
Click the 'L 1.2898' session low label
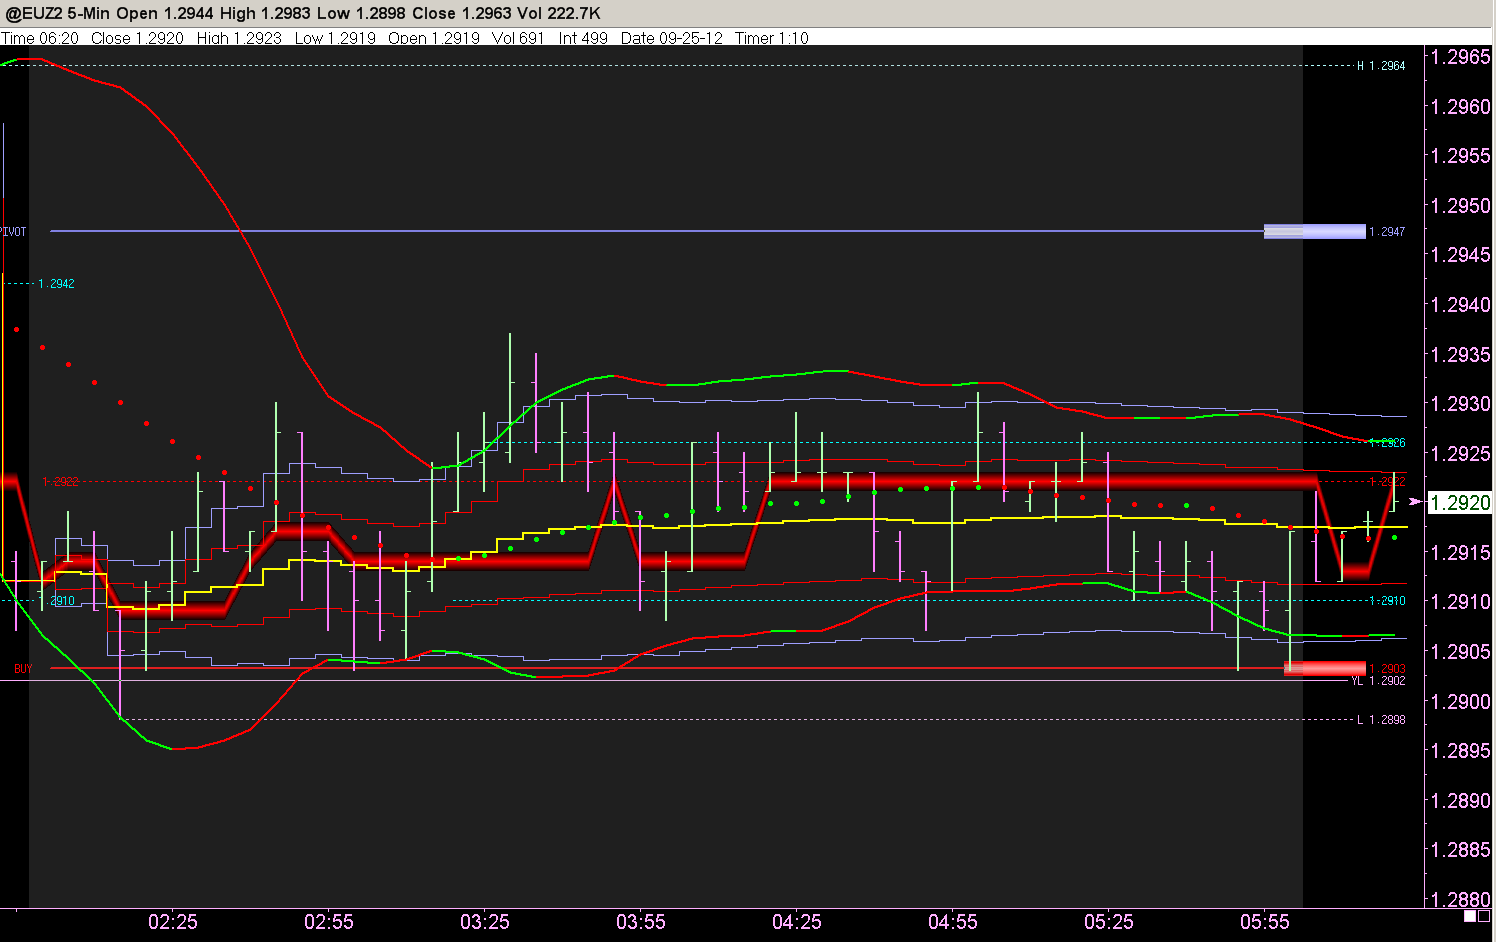(x=1381, y=720)
